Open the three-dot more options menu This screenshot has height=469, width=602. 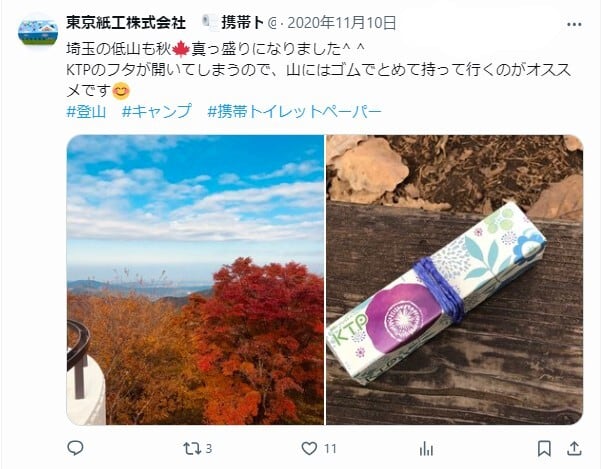click(574, 25)
